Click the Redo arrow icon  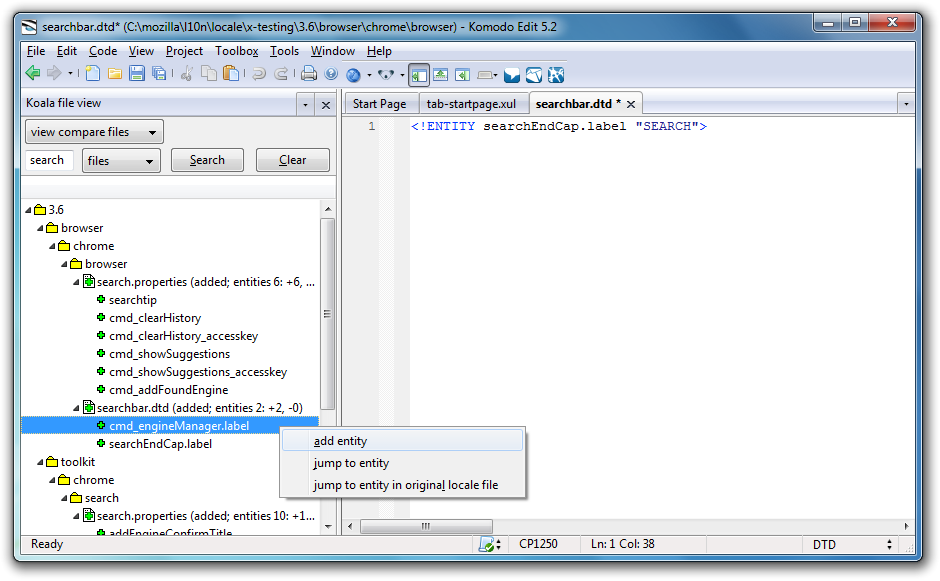281,74
